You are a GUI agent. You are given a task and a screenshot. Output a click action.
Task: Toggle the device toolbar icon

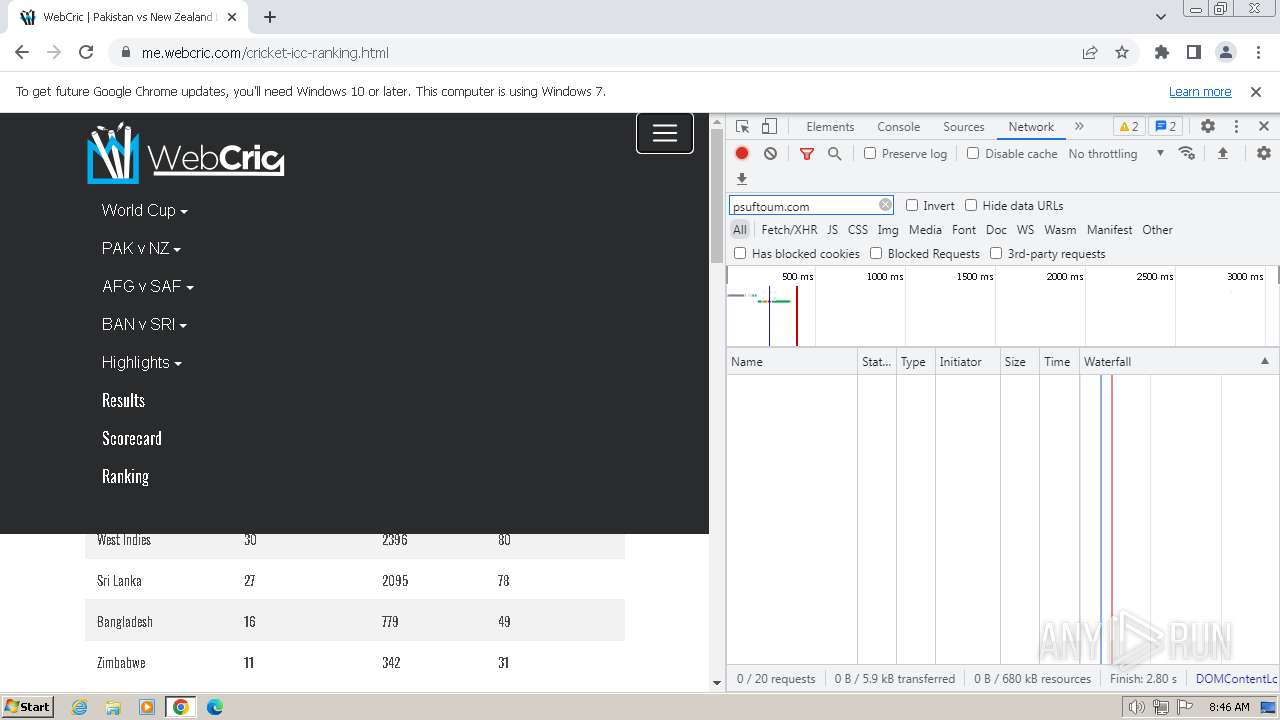pos(769,127)
